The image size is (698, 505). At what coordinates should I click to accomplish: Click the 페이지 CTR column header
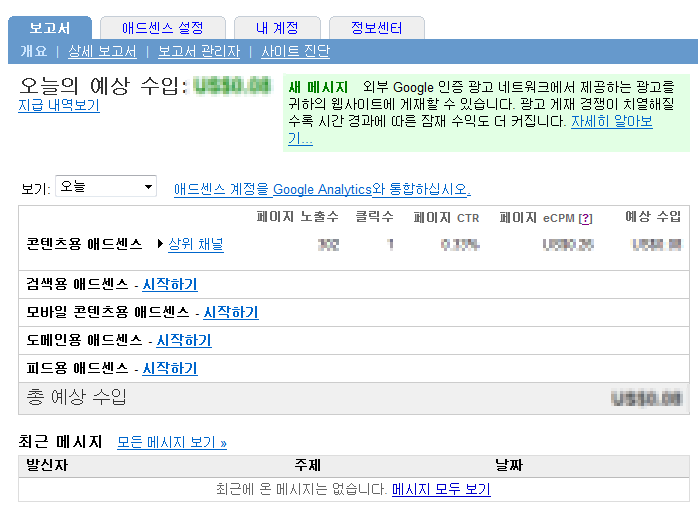(x=446, y=218)
